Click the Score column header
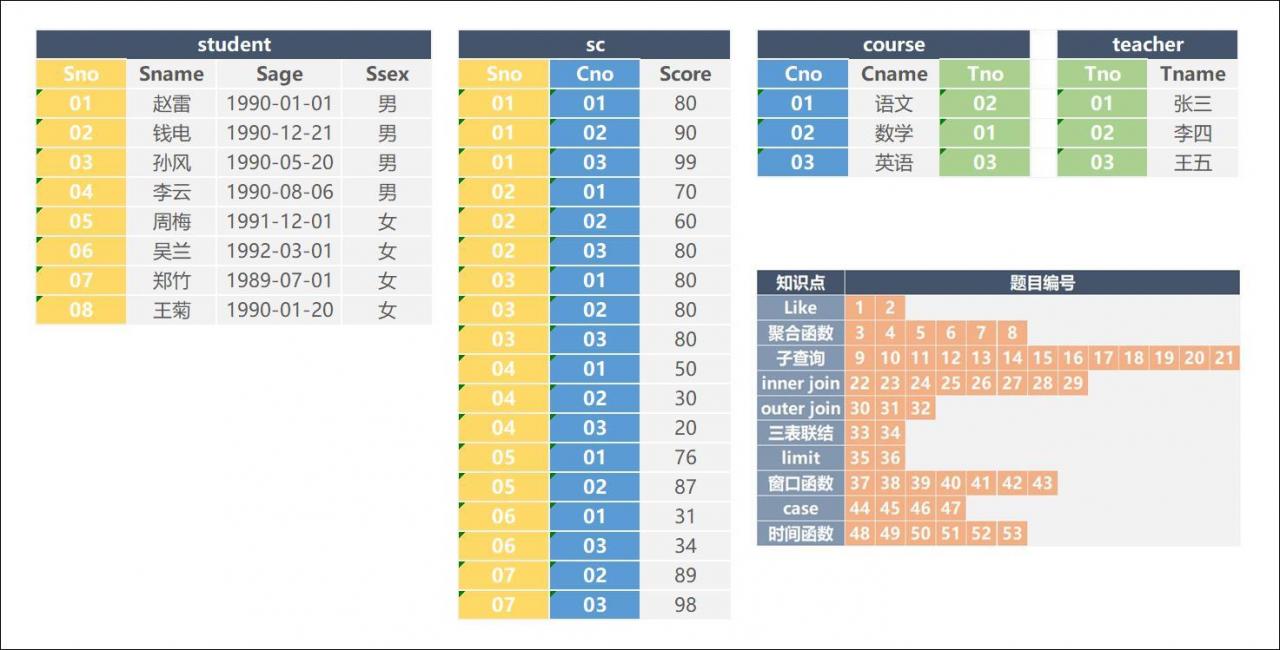Viewport: 1280px width, 650px height. coord(685,74)
